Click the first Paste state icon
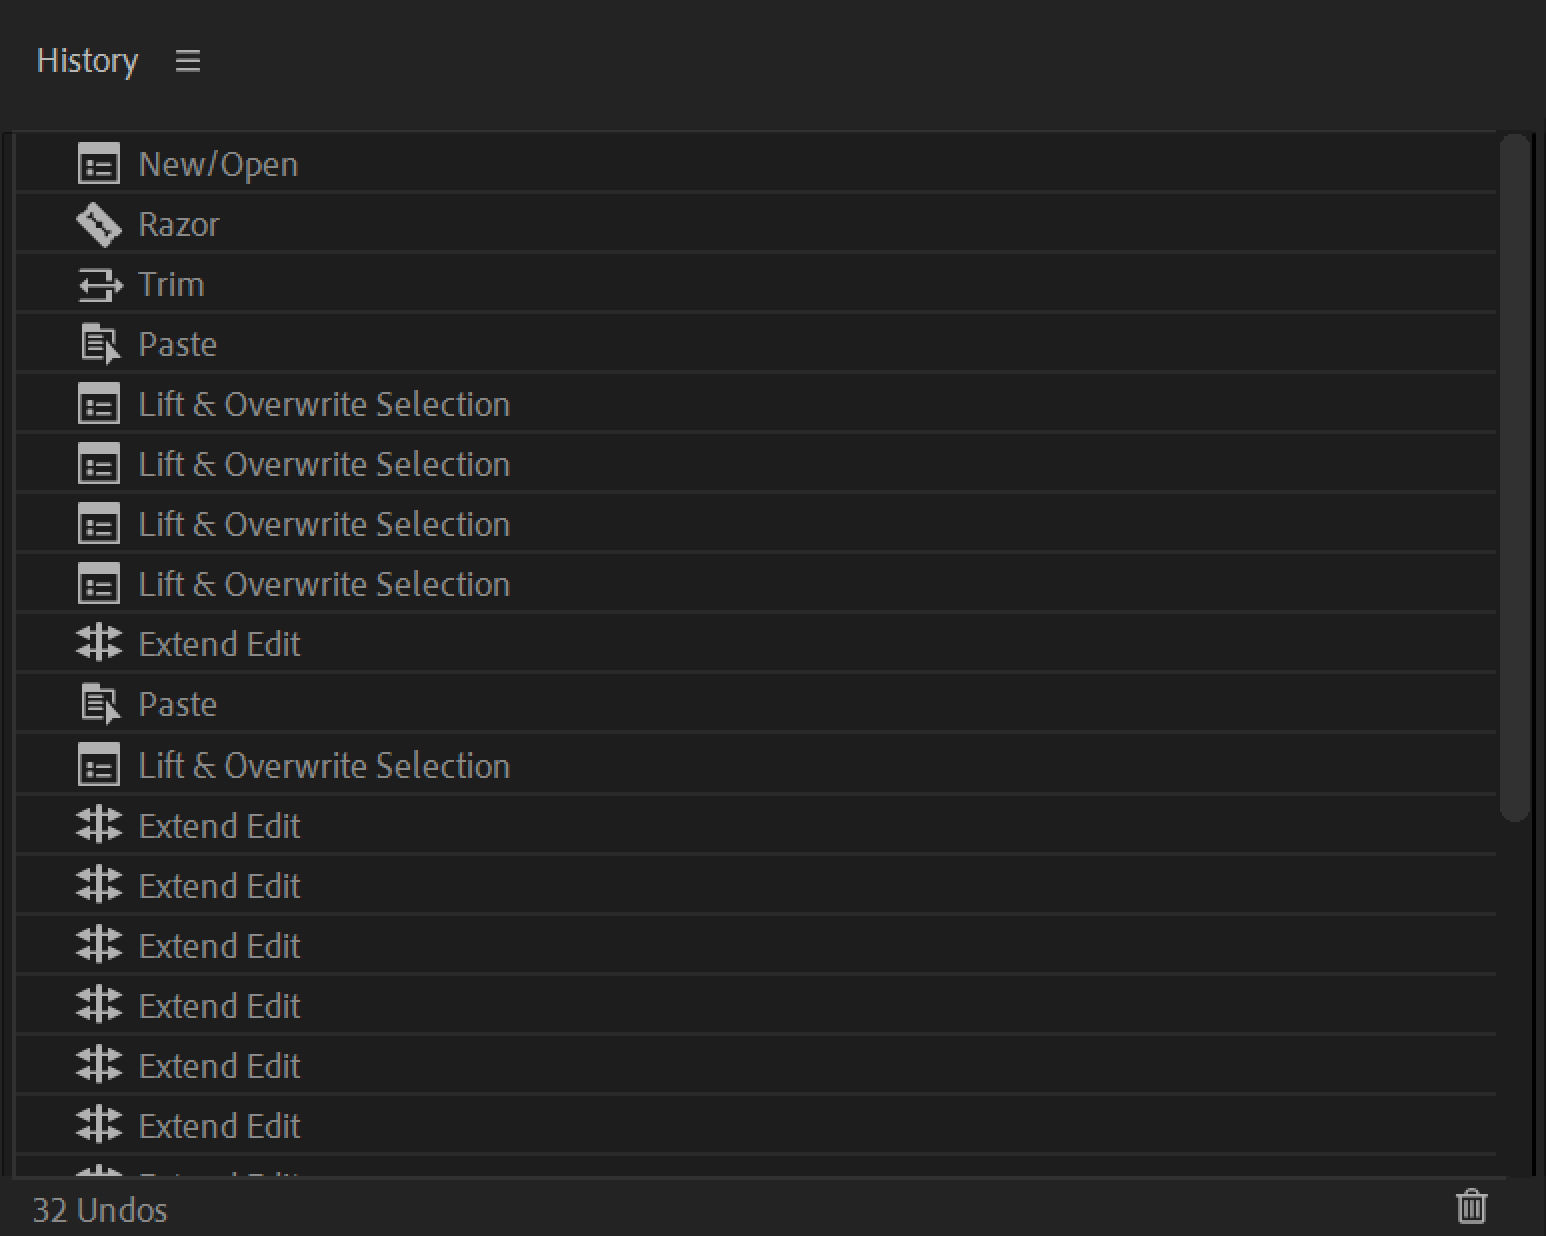Viewport: 1546px width, 1236px height. (98, 344)
